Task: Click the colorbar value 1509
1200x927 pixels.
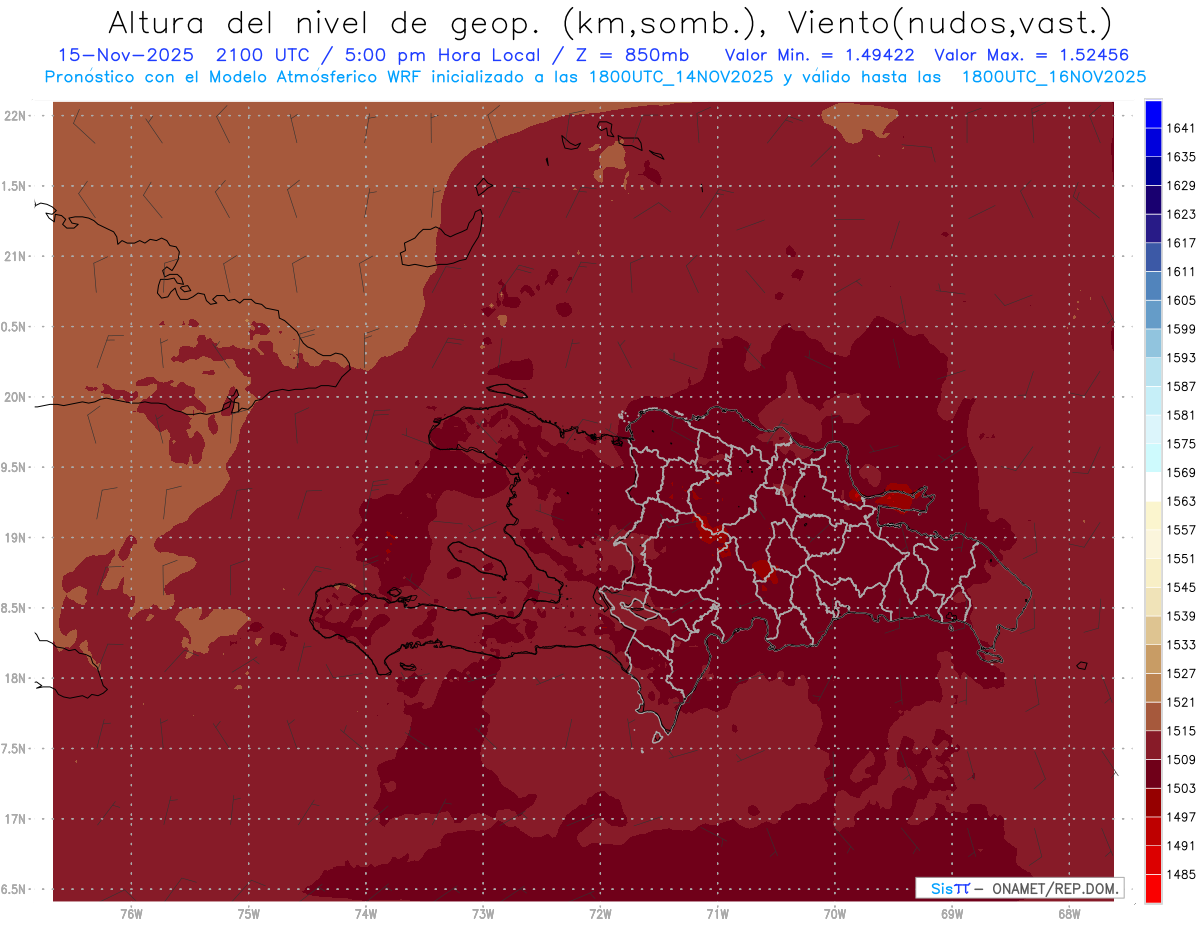Action: coord(1181,760)
